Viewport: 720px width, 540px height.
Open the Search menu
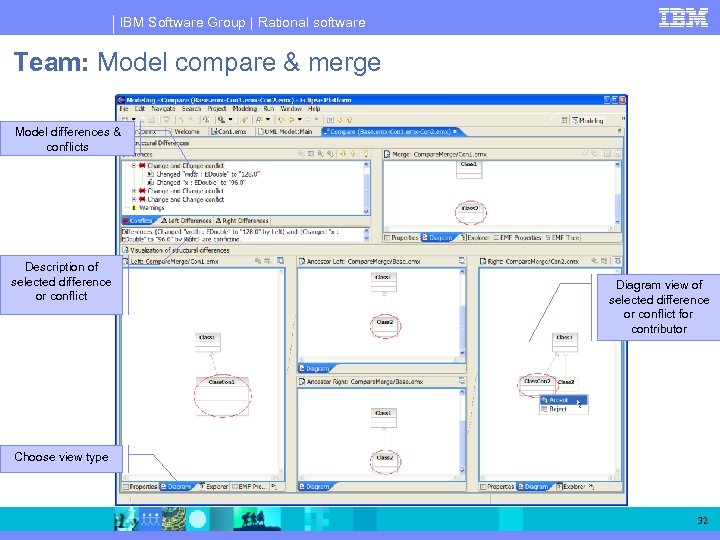point(191,109)
